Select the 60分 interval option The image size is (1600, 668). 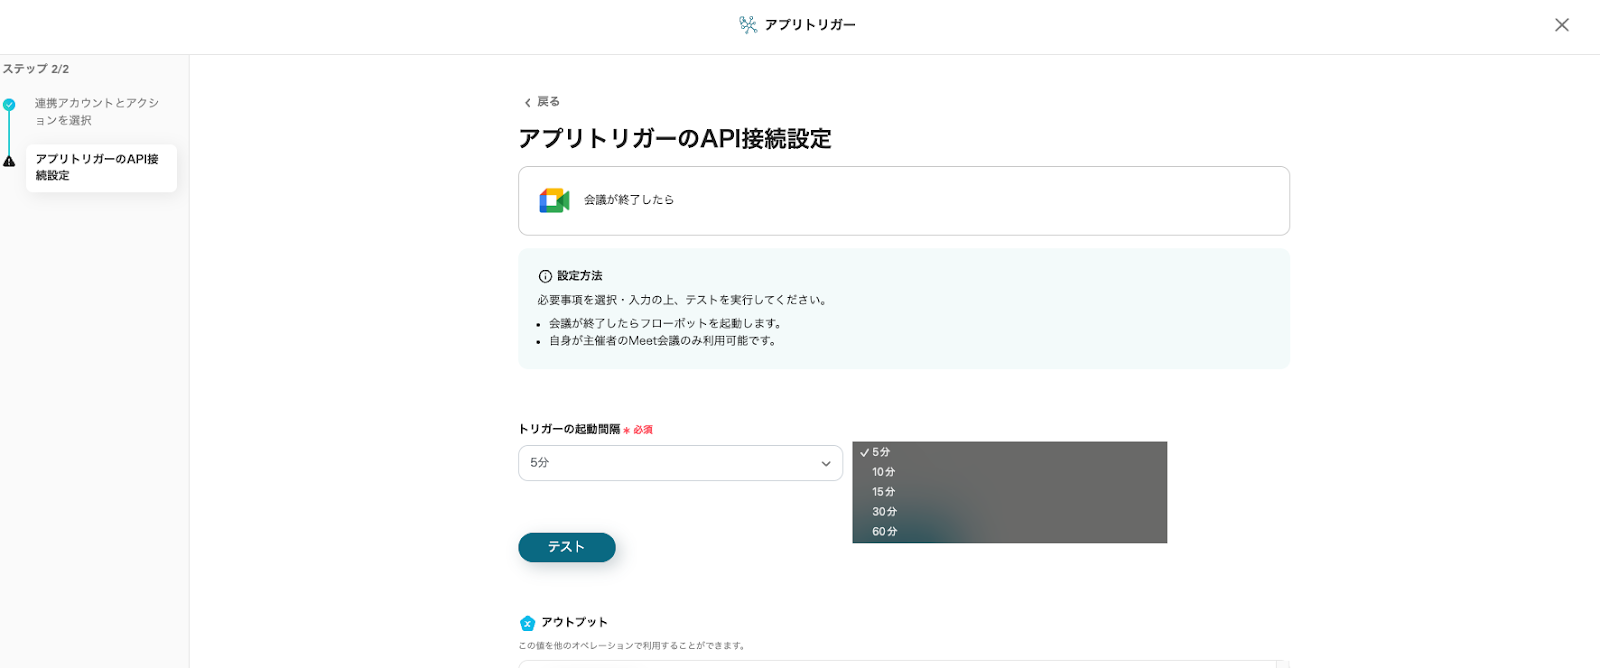tap(884, 532)
